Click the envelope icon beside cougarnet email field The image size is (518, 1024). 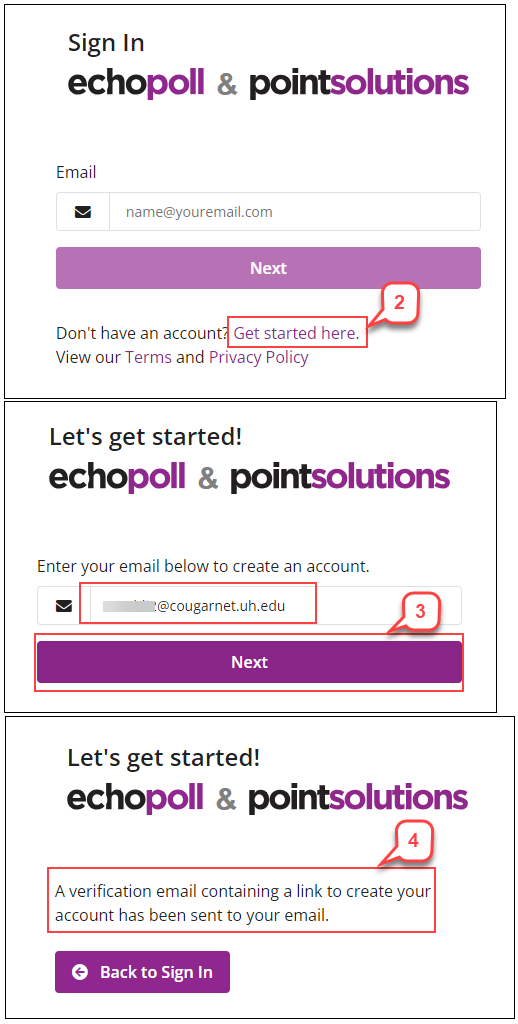[x=63, y=606]
